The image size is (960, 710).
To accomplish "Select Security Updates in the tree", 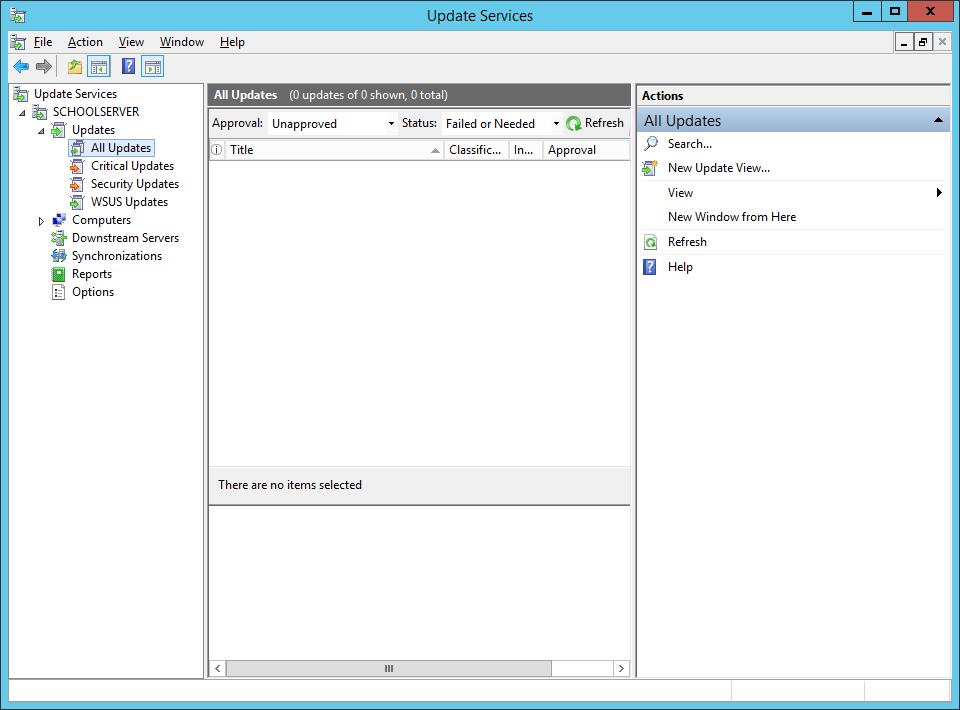I will pyautogui.click(x=135, y=184).
